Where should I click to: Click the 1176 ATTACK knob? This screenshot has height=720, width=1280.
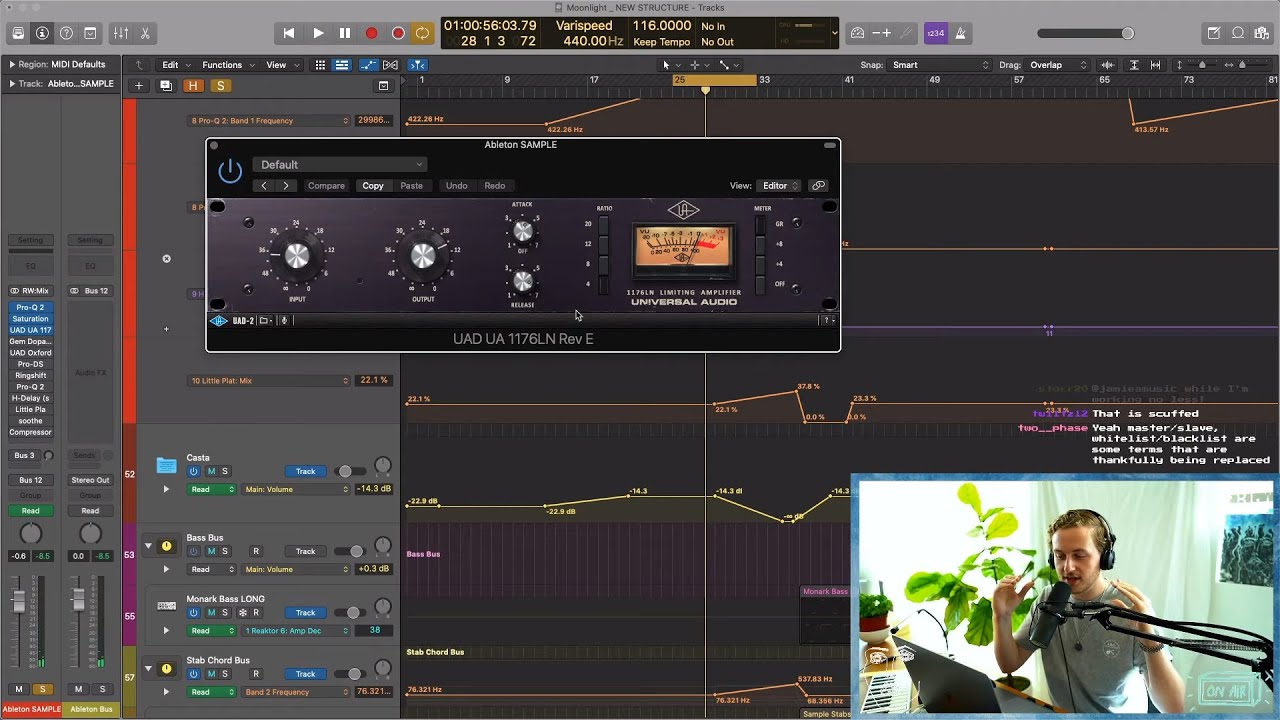pos(522,231)
